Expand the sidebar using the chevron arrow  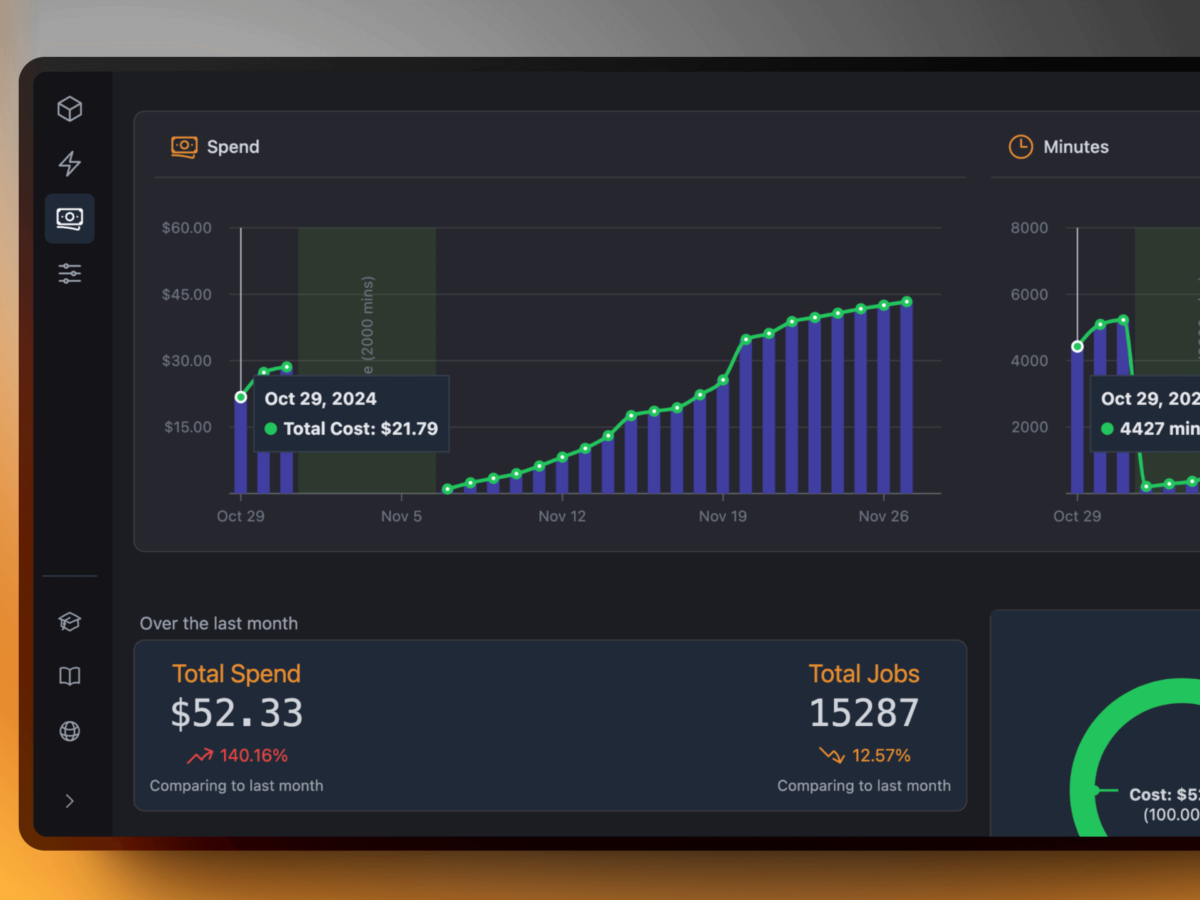click(69, 801)
